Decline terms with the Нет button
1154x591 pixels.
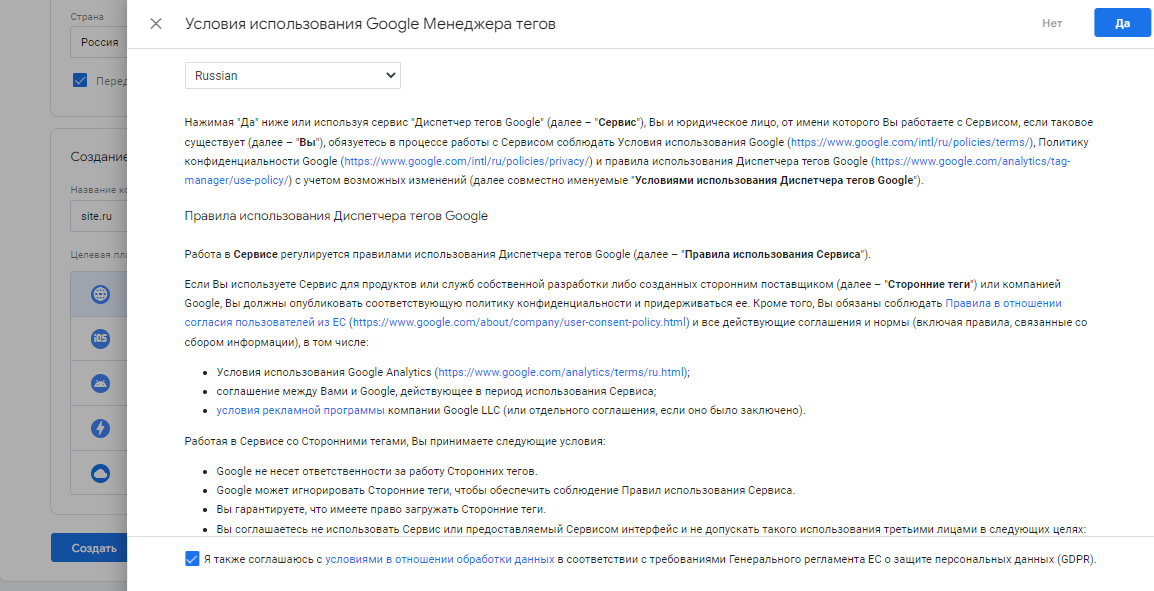1052,23
